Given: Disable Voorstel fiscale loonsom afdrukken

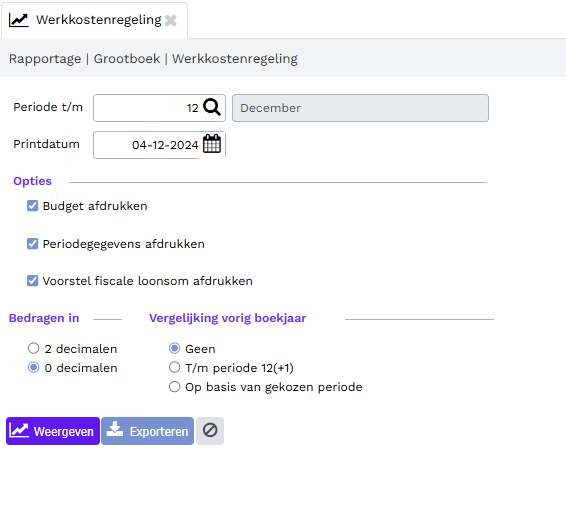Looking at the screenshot, I should [32, 281].
